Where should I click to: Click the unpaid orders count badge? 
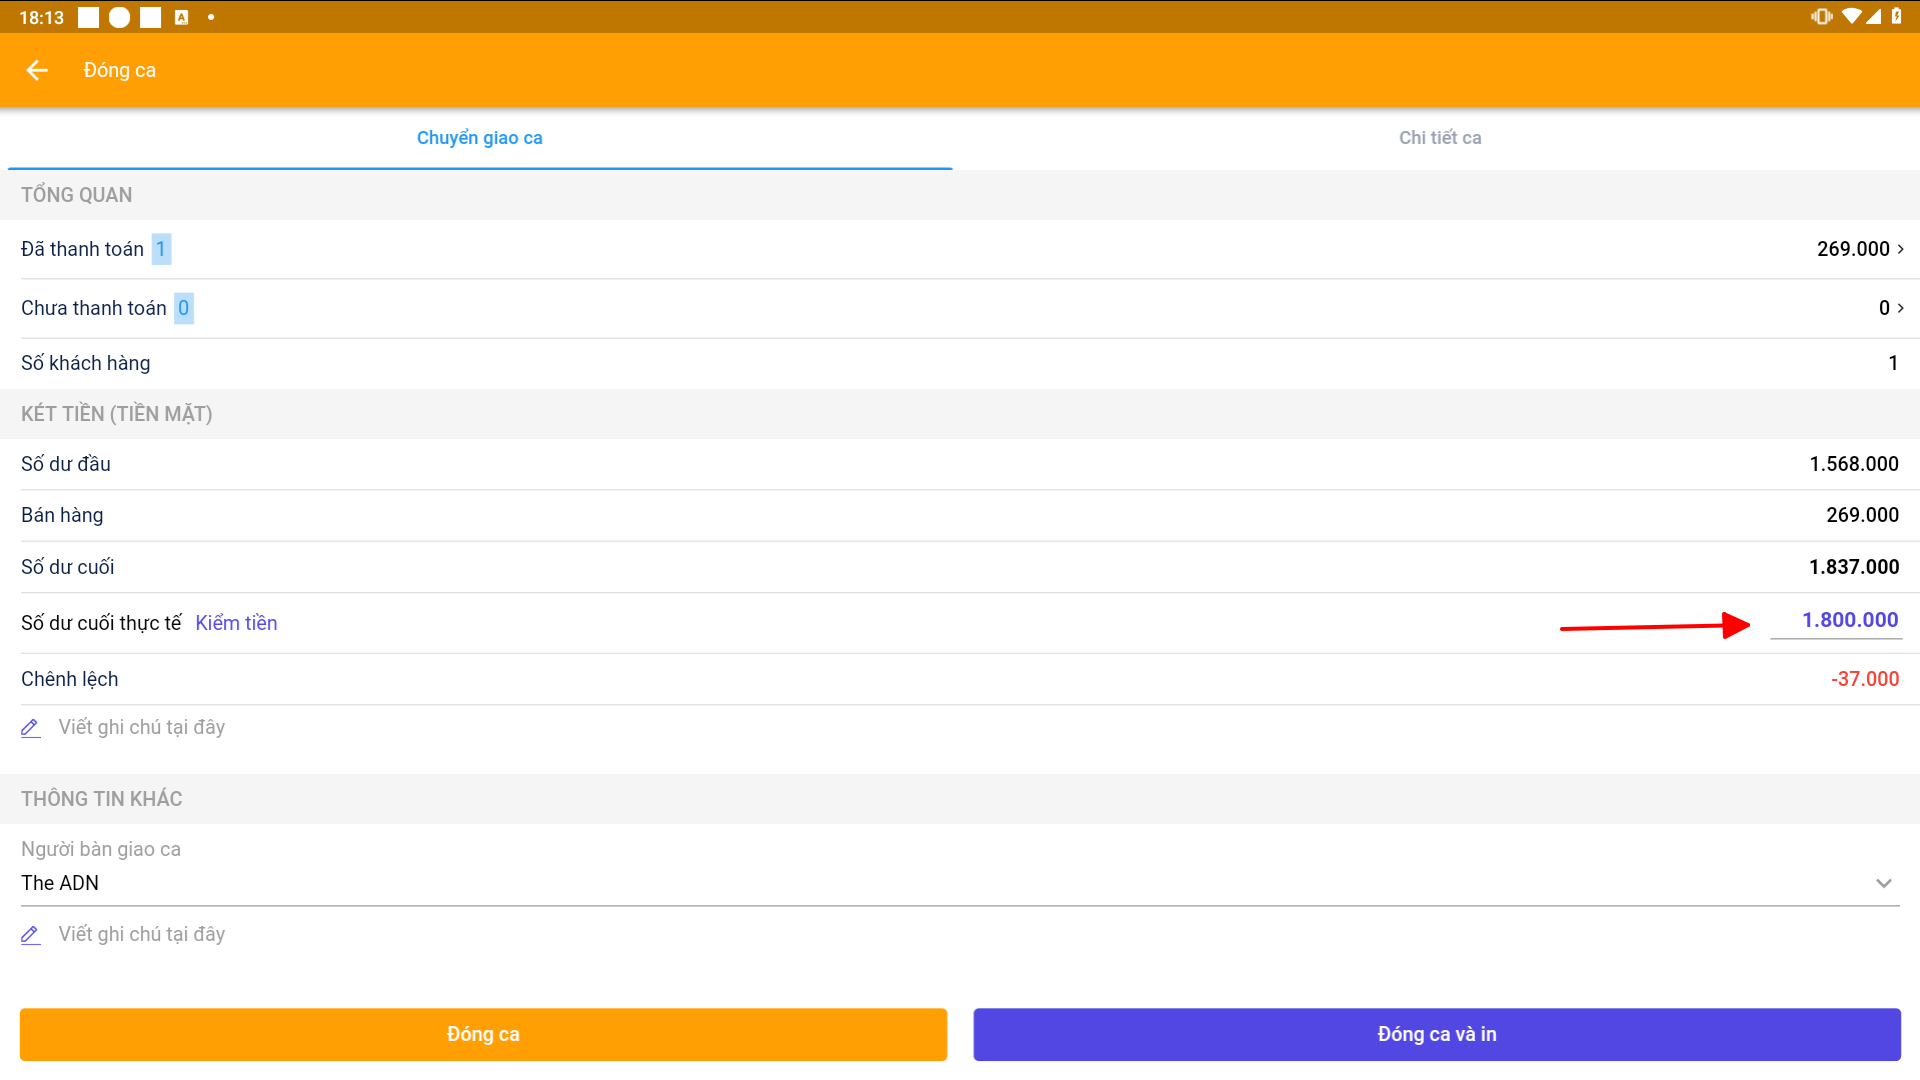click(x=183, y=308)
